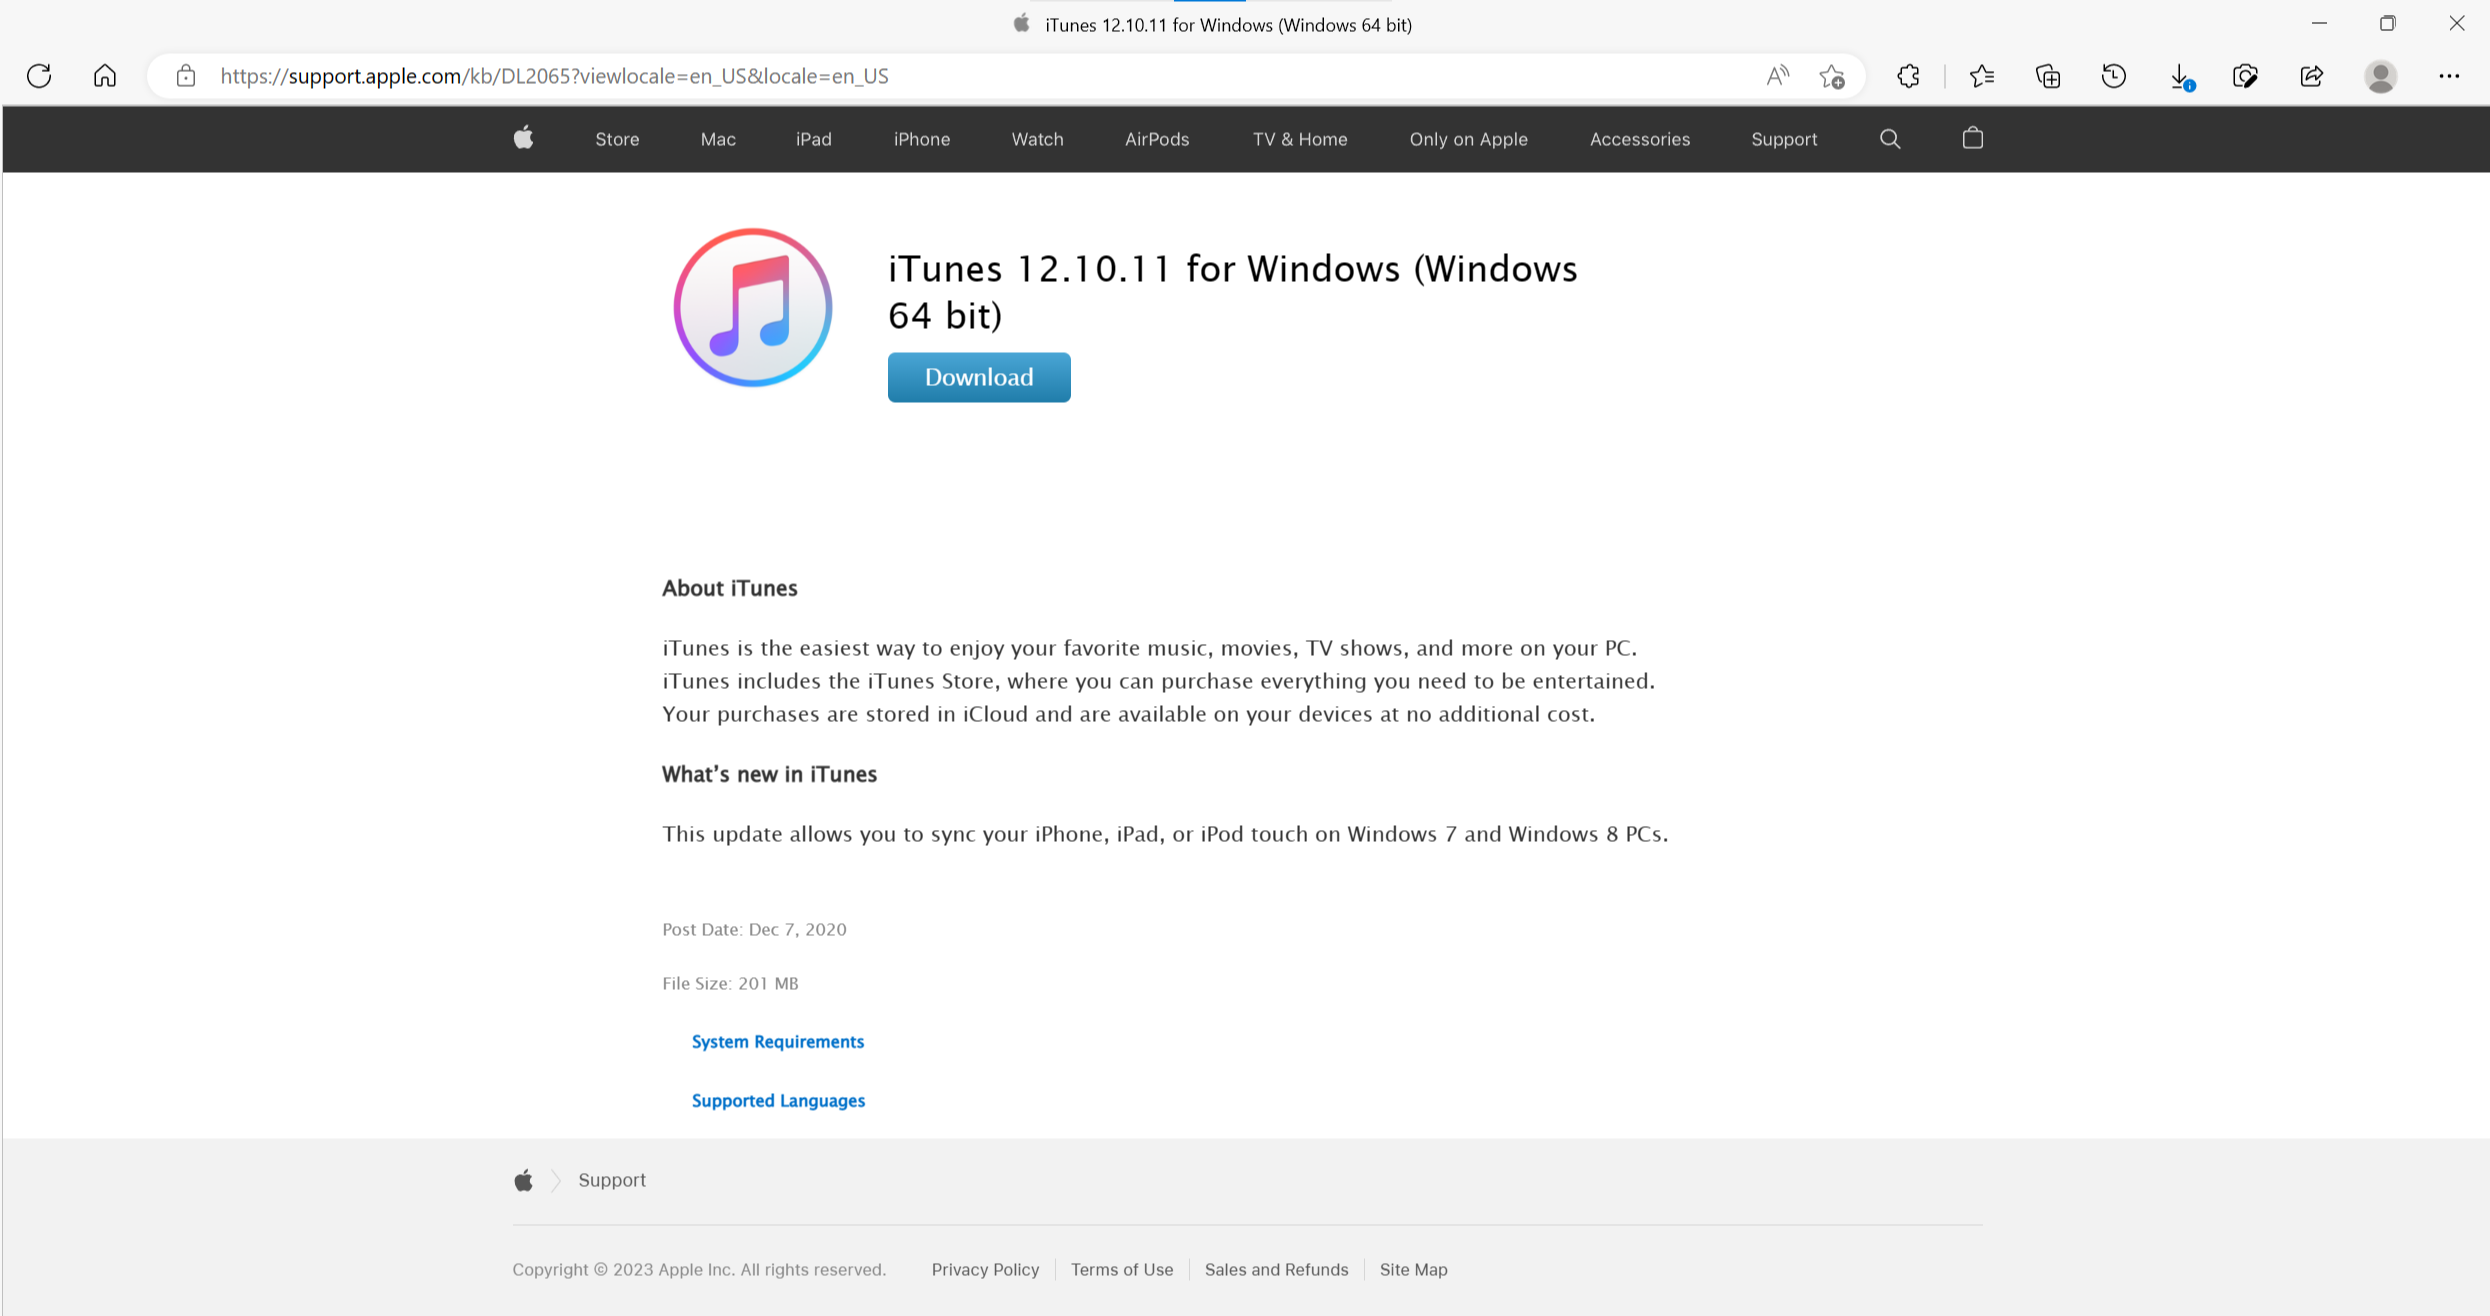The width and height of the screenshot is (2490, 1316).
Task: Click the iTunes music note logo
Action: click(753, 307)
